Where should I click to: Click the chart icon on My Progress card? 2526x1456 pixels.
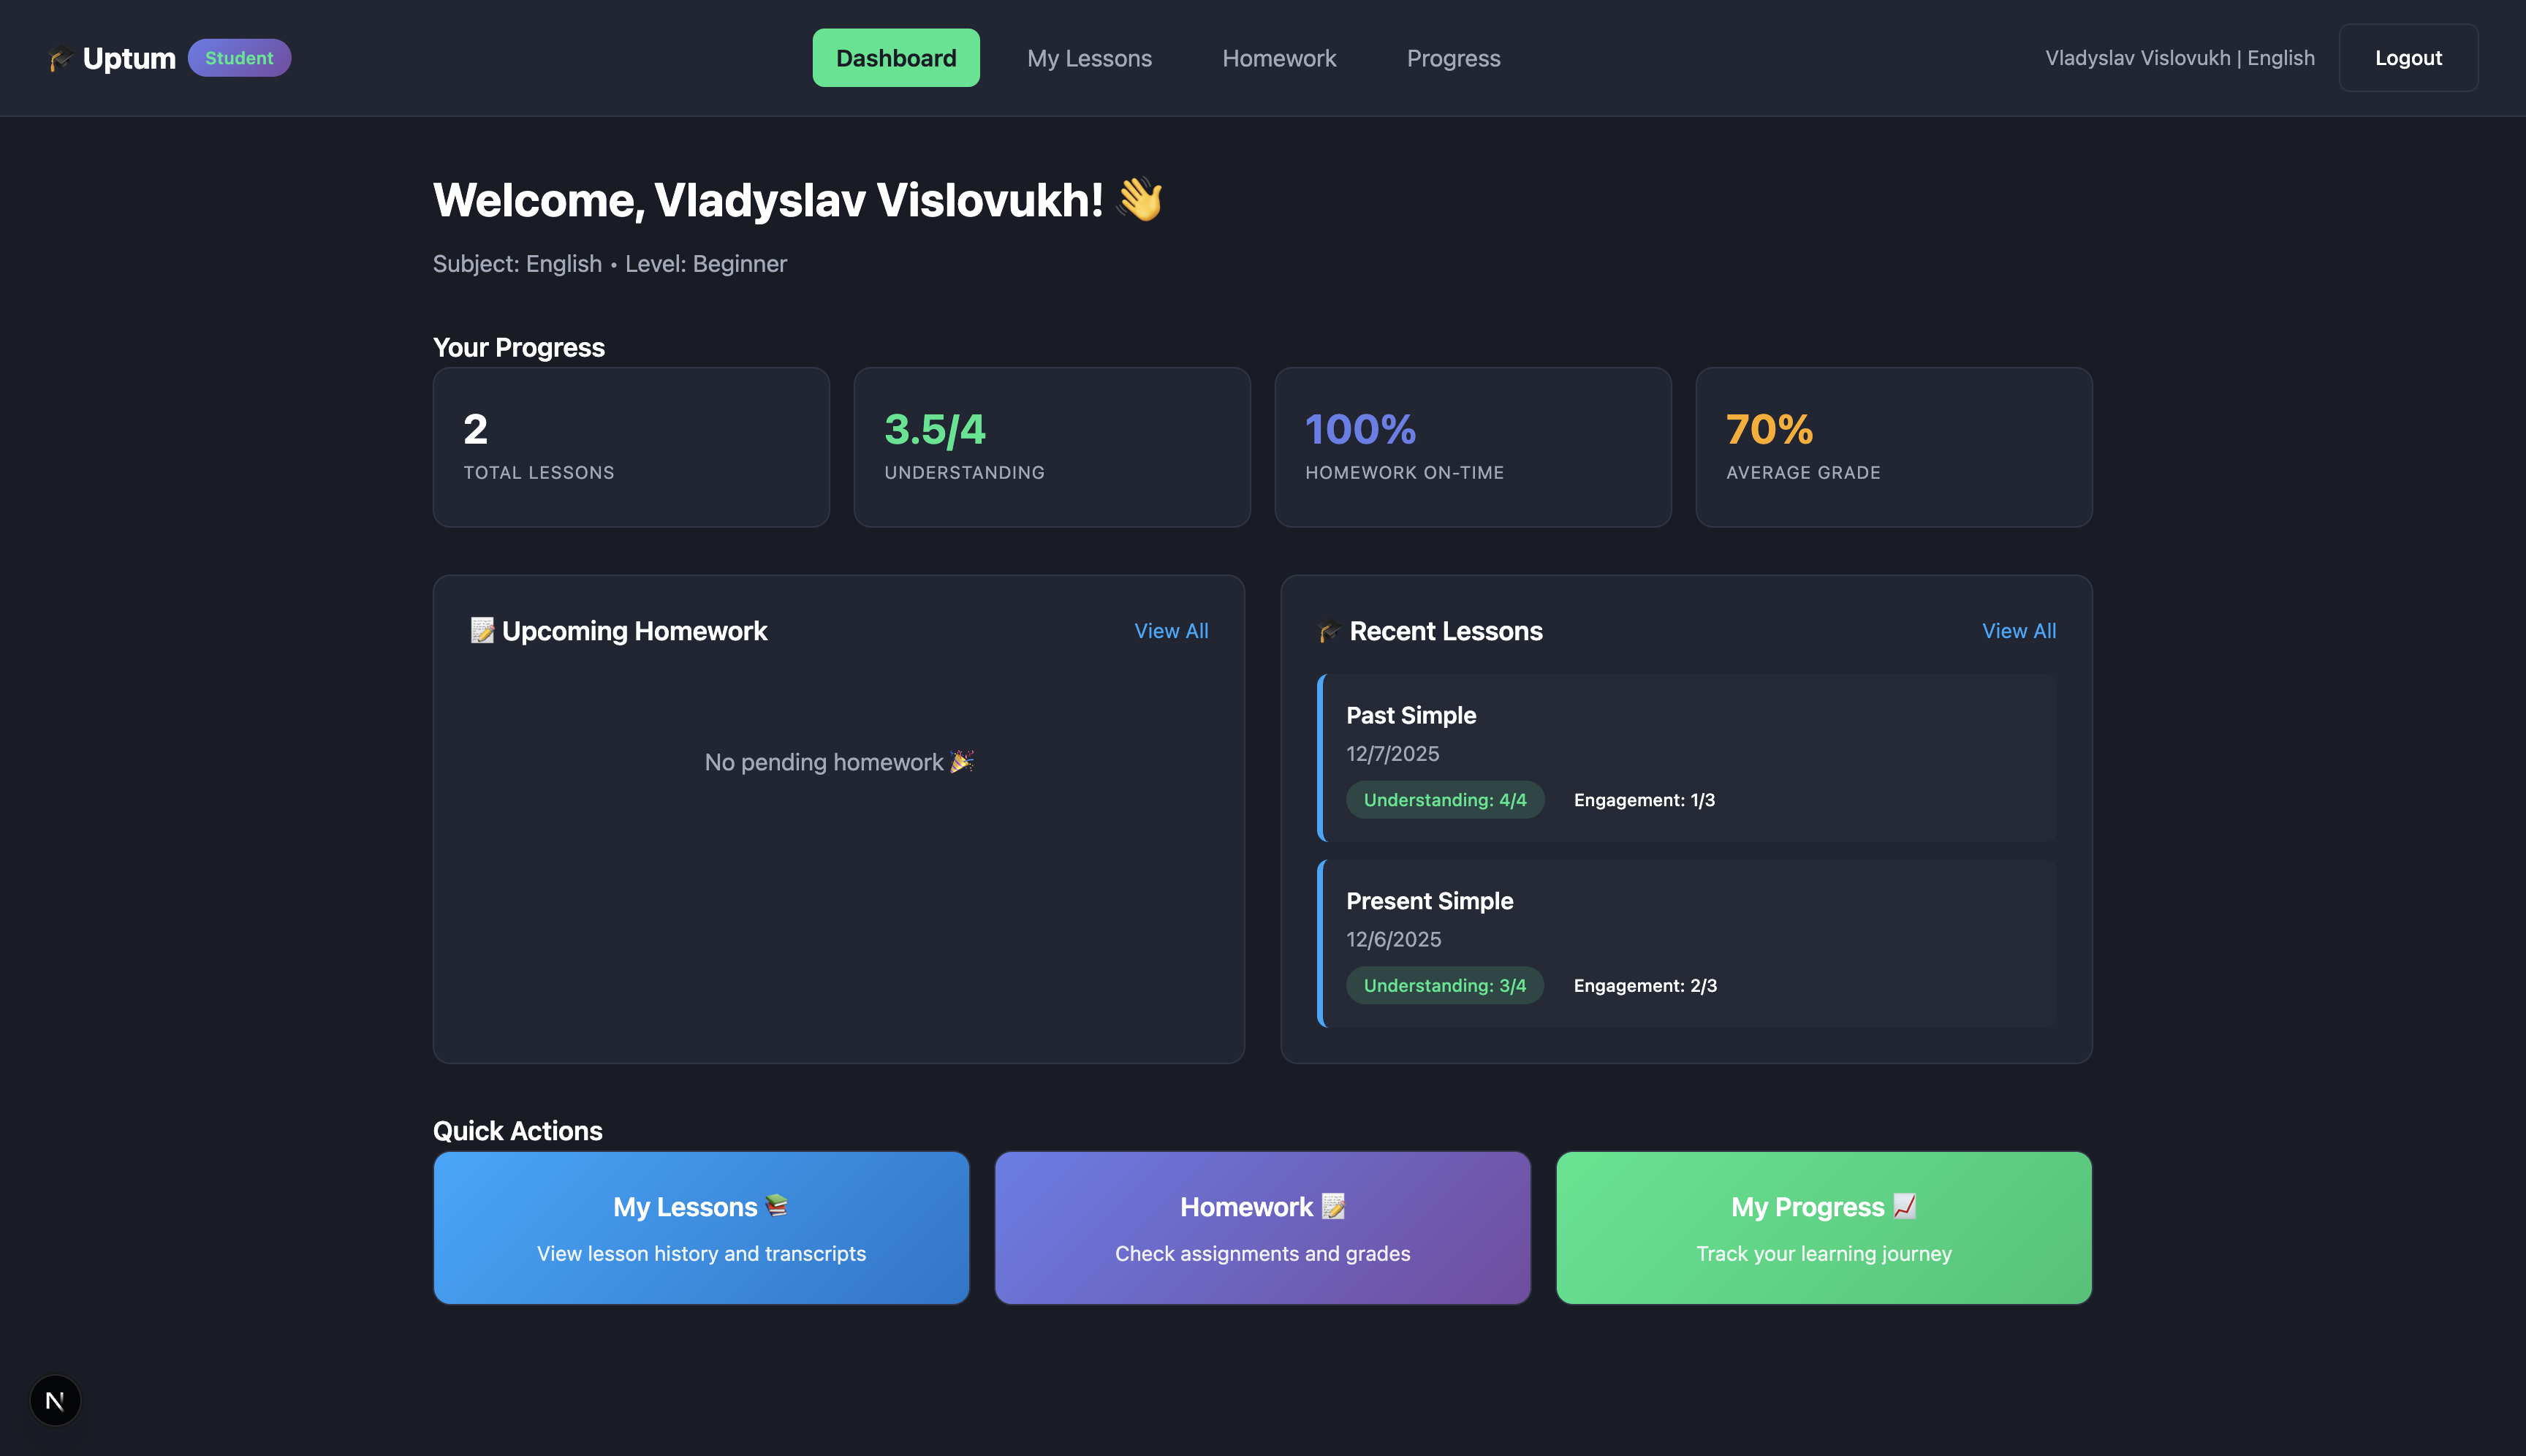[1905, 1205]
